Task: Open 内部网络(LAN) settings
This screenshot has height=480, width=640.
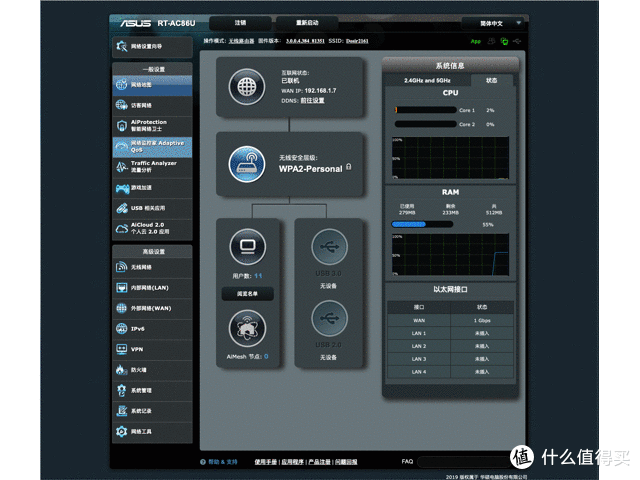Action: [x=152, y=288]
